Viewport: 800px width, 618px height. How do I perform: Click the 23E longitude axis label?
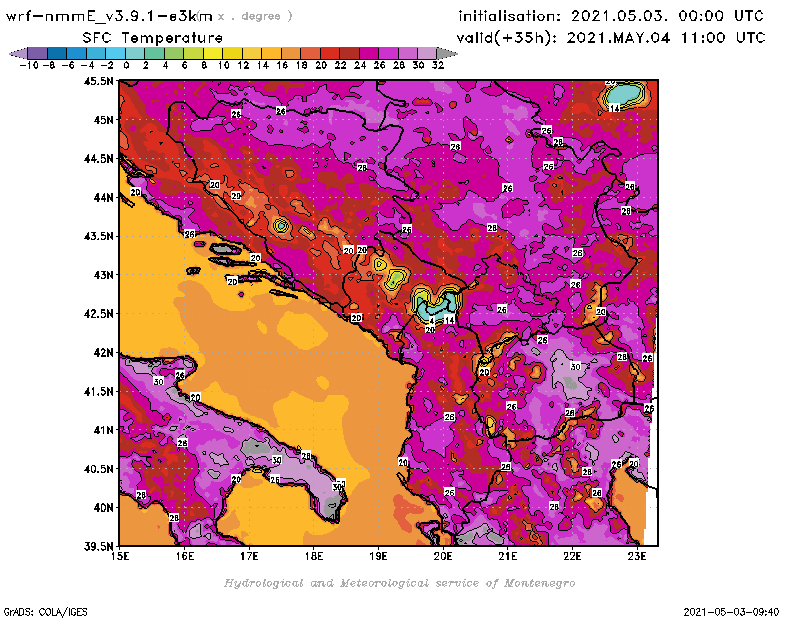pos(637,556)
